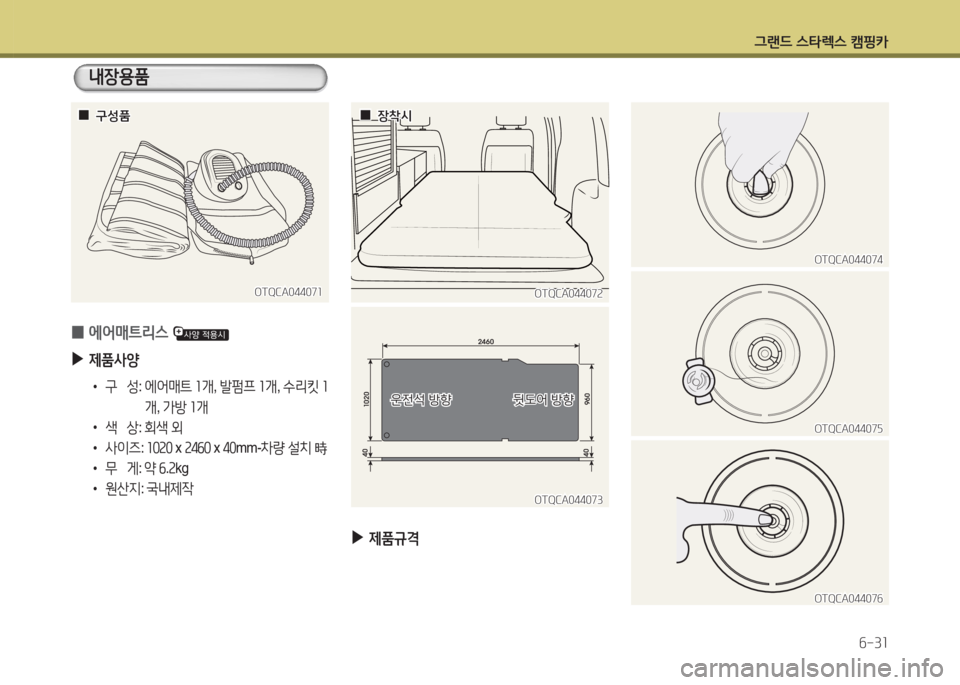
Task: Click the 뒷도어 방향 label on diagram
Action: (542, 399)
